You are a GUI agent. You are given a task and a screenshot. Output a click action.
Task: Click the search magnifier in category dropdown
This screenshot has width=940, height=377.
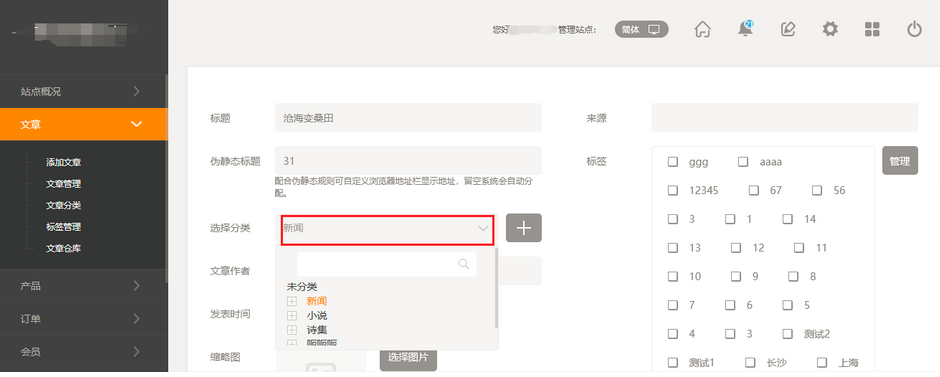pos(463,264)
